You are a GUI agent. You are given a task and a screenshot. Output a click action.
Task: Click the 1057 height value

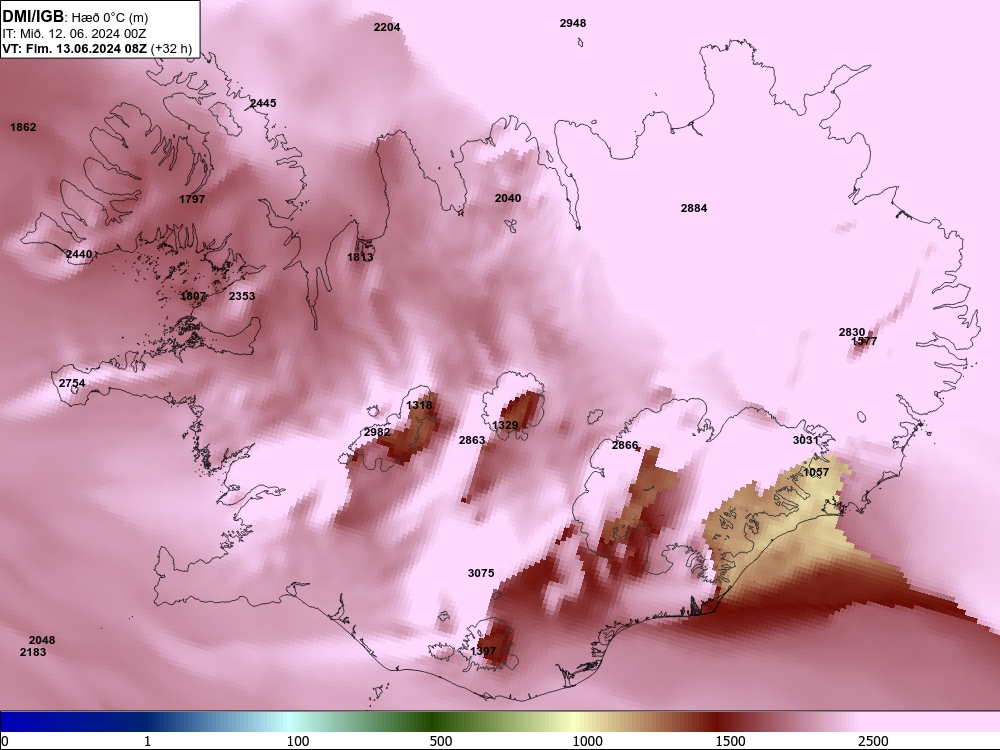click(816, 472)
